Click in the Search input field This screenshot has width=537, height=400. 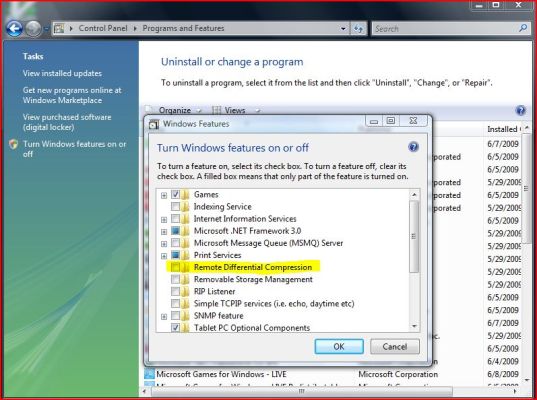pyautogui.click(x=445, y=28)
